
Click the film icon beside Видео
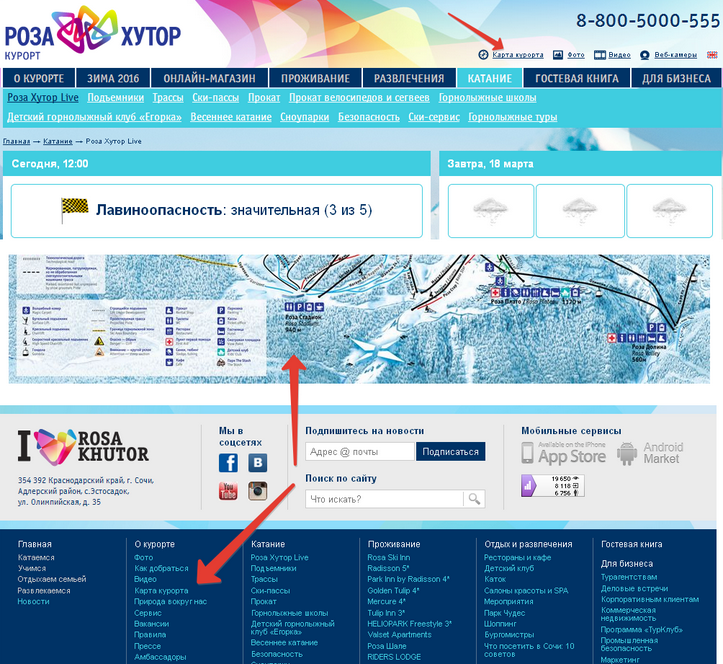pos(599,55)
